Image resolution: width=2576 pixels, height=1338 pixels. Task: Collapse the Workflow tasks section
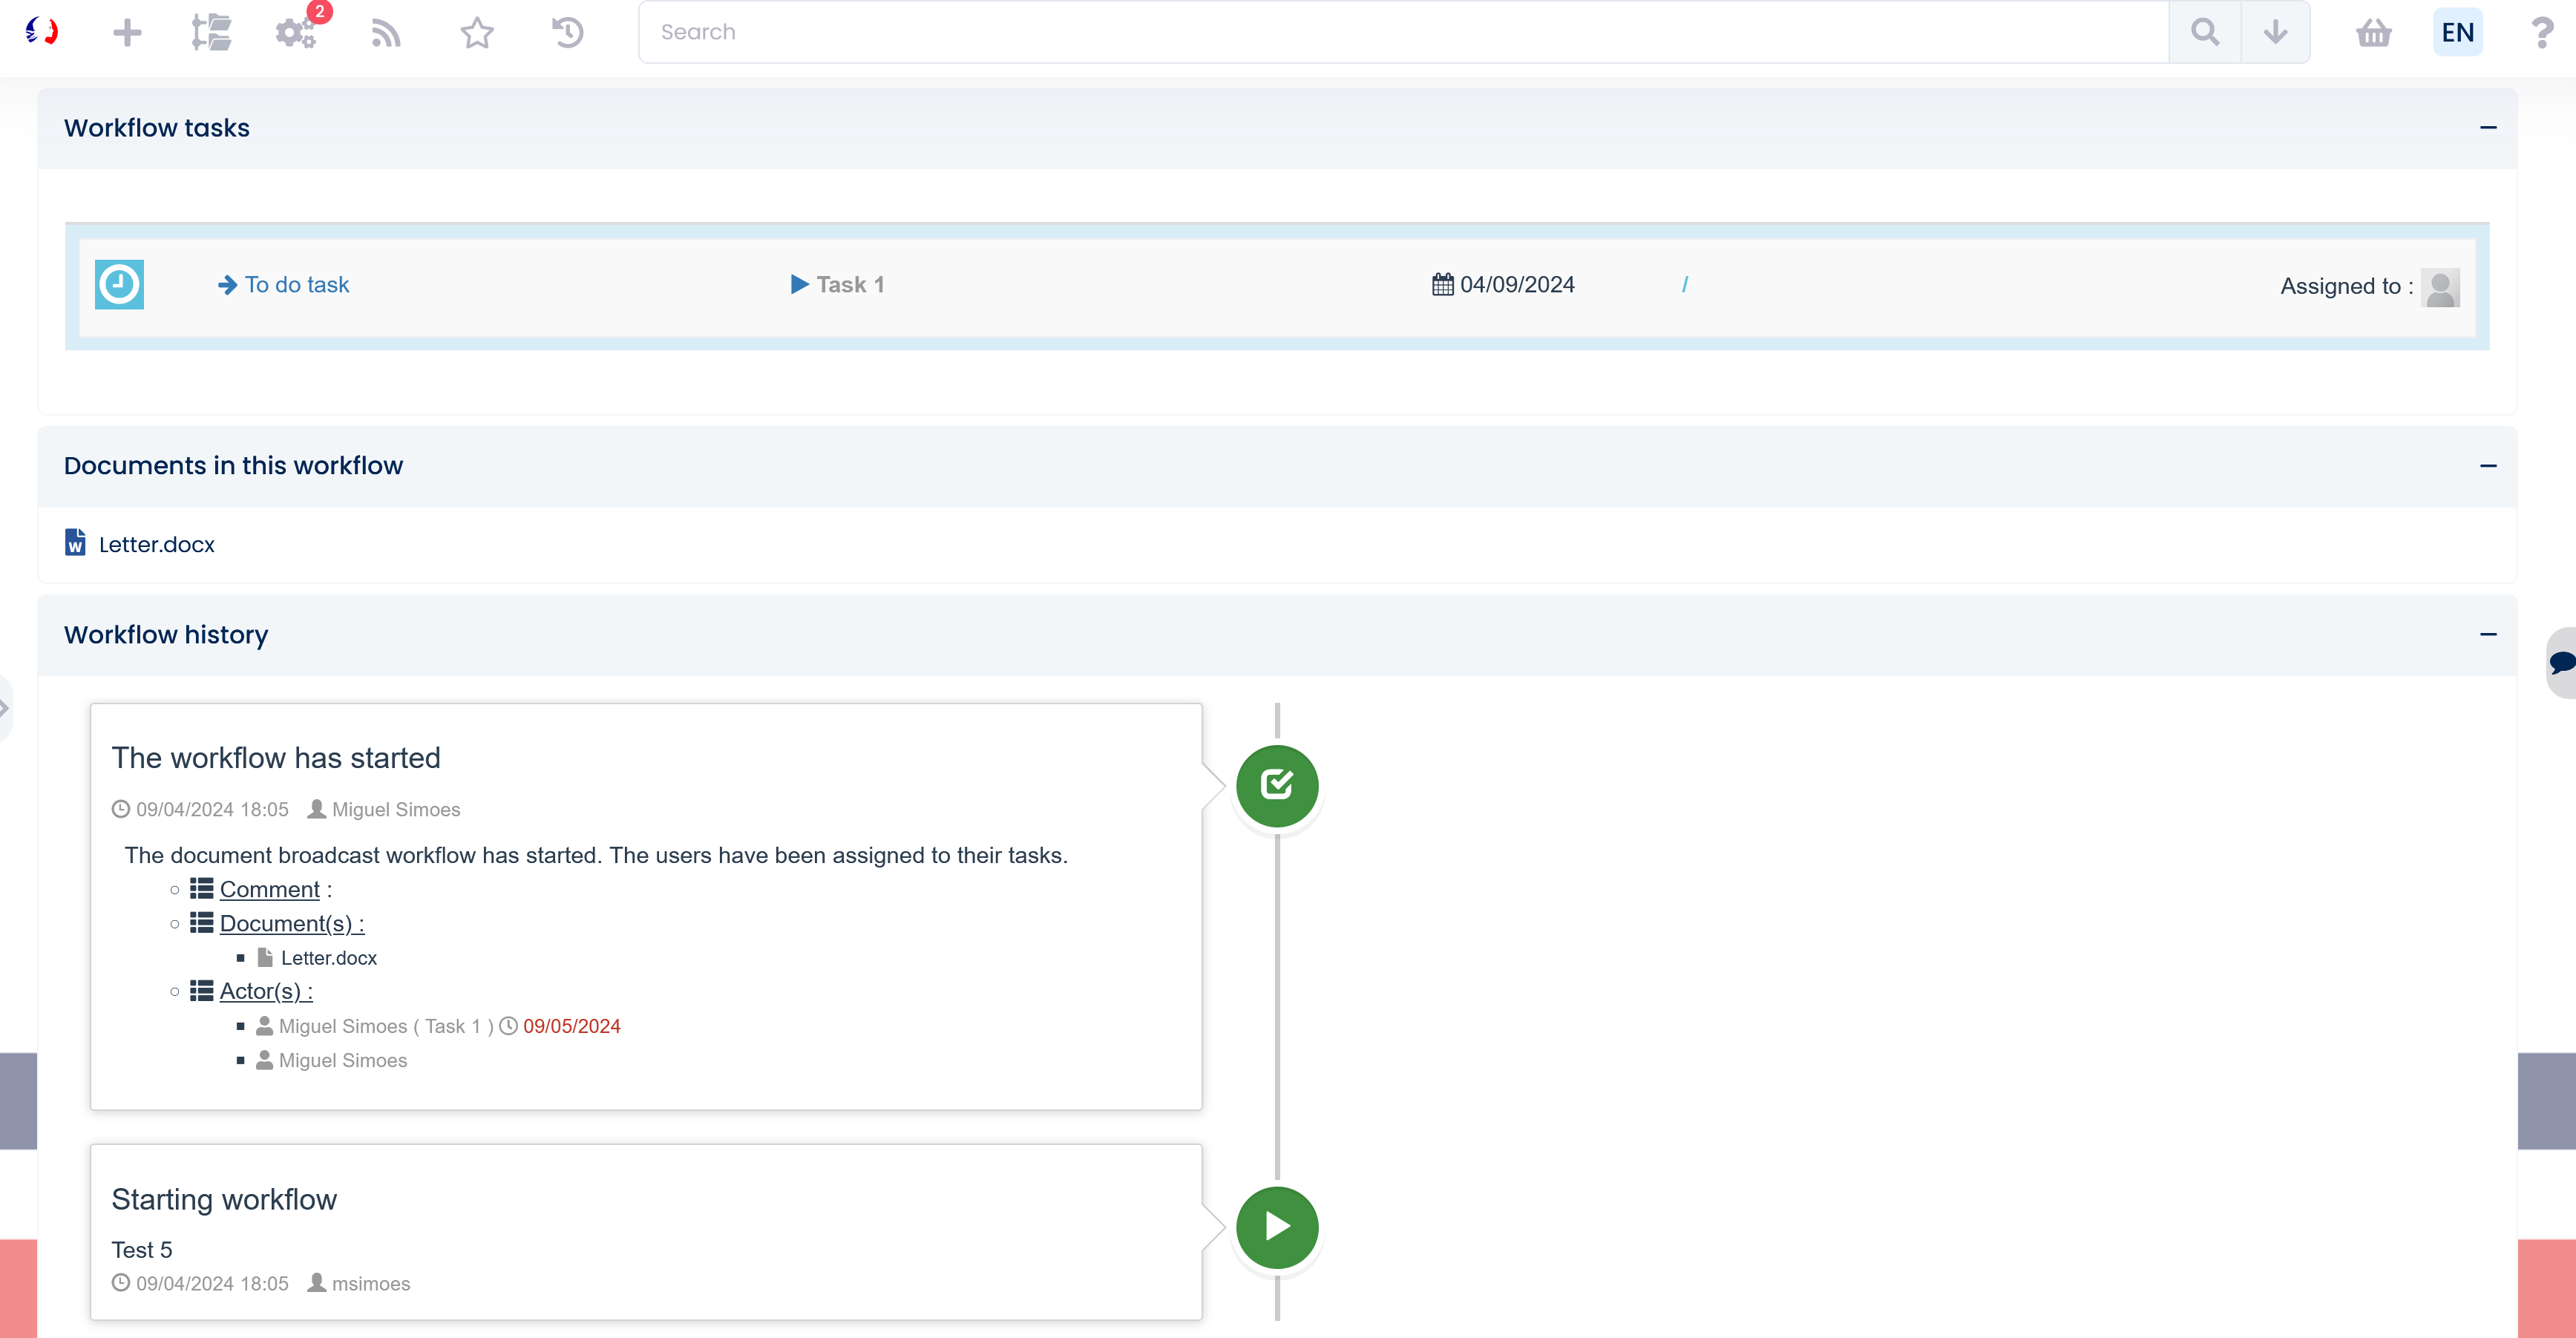pos(2488,128)
